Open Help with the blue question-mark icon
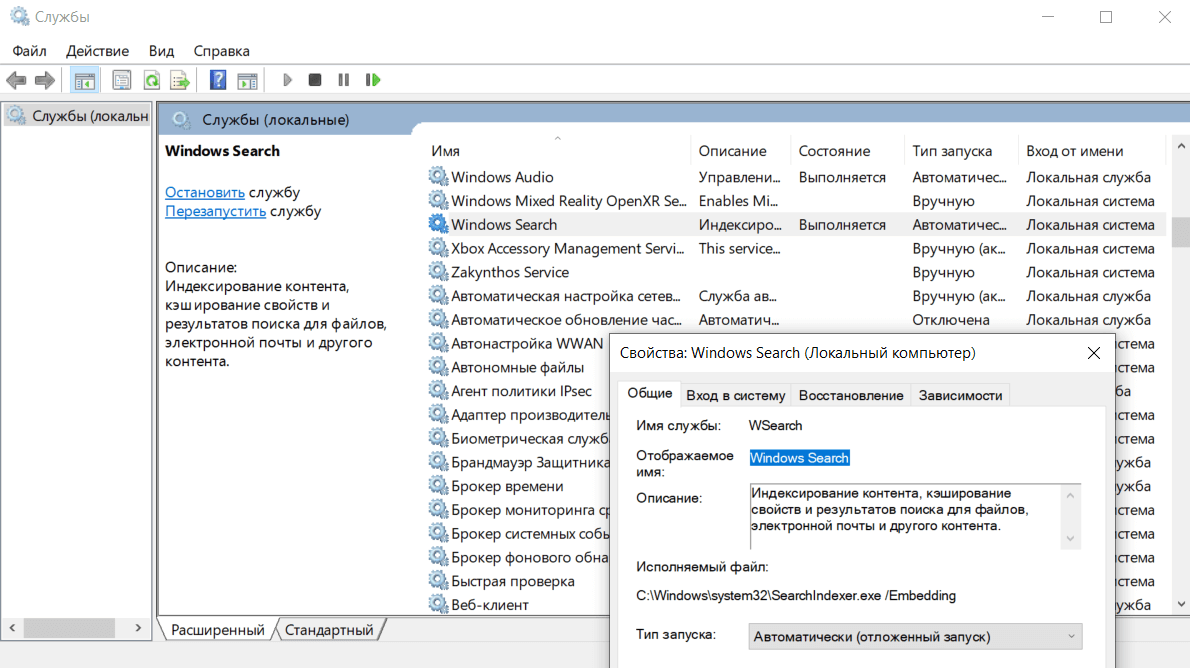 pos(218,80)
